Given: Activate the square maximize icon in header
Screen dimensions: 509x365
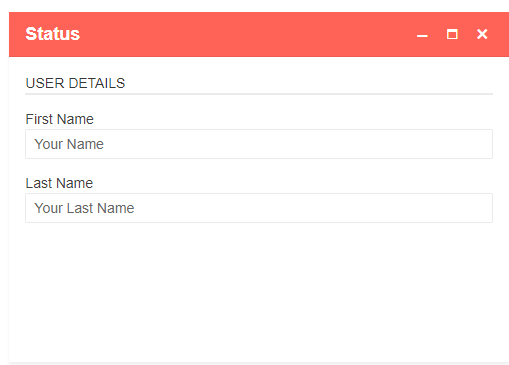Looking at the screenshot, I should coord(452,34).
